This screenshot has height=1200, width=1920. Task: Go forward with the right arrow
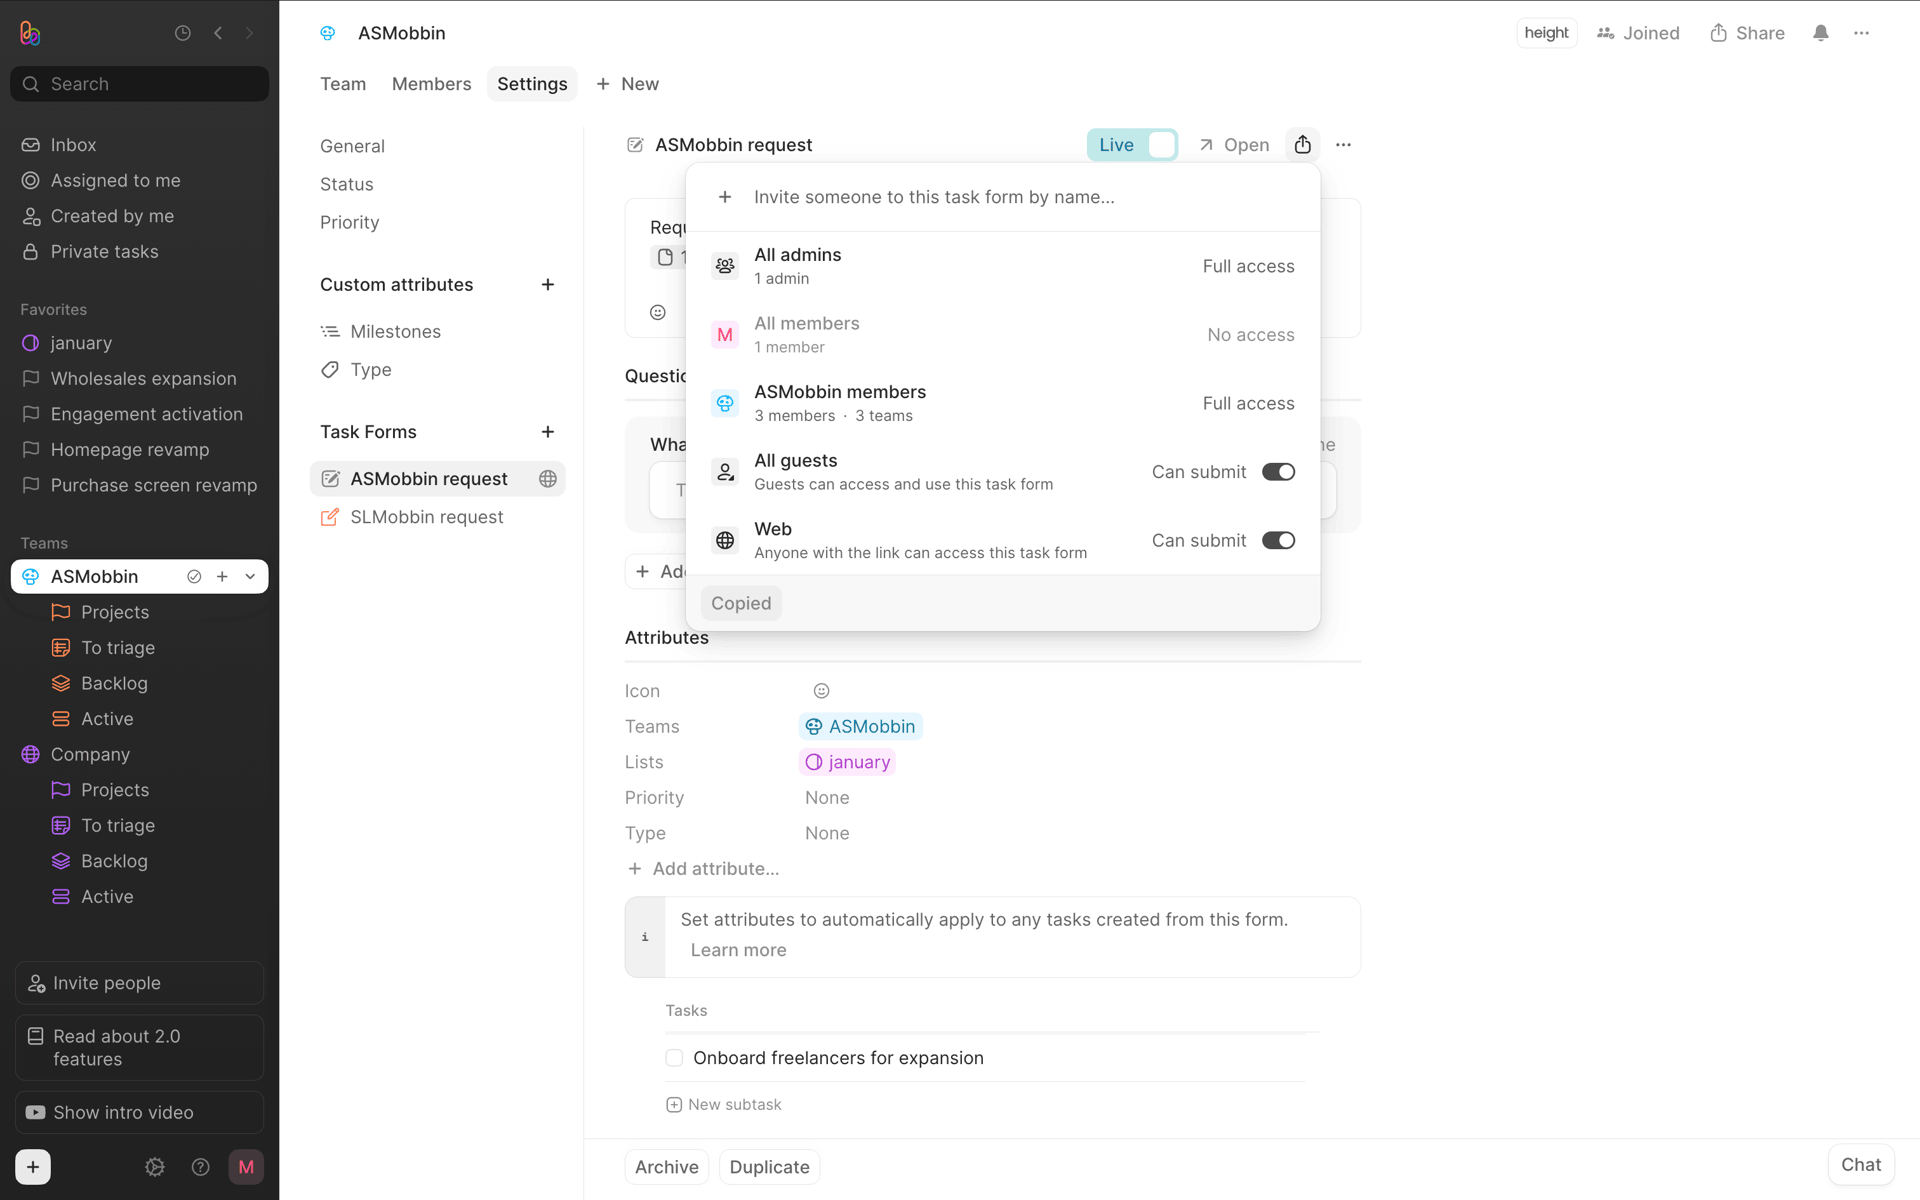pyautogui.click(x=250, y=33)
